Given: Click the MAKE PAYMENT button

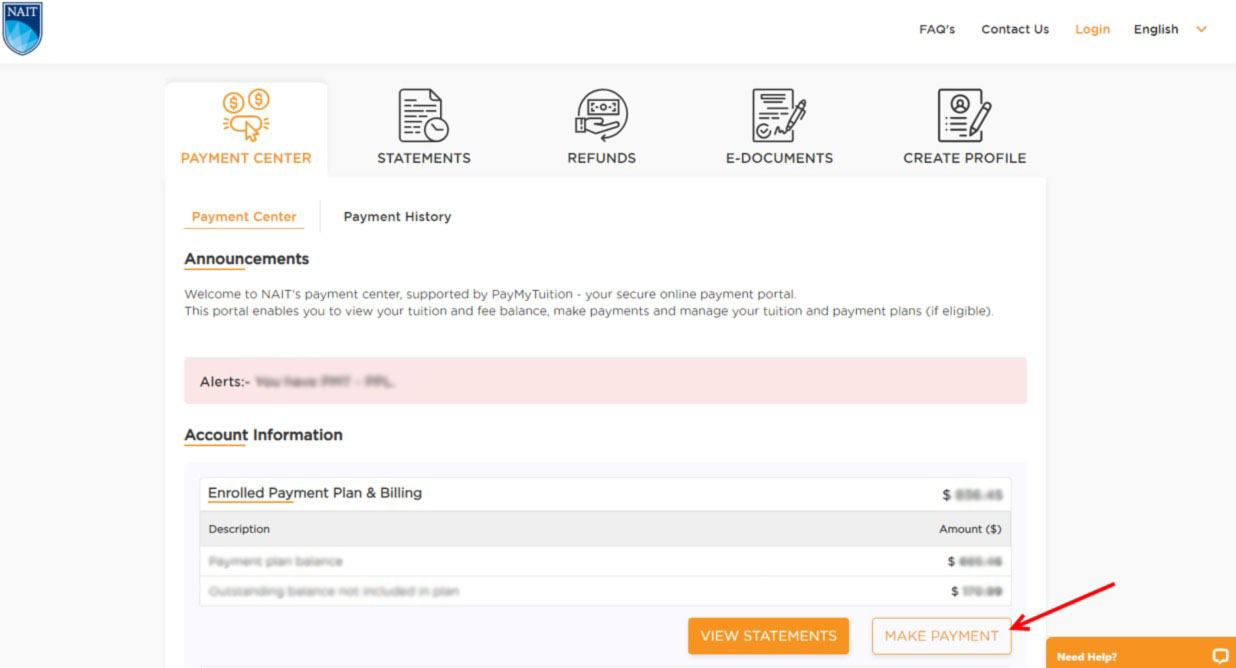Looking at the screenshot, I should point(940,635).
